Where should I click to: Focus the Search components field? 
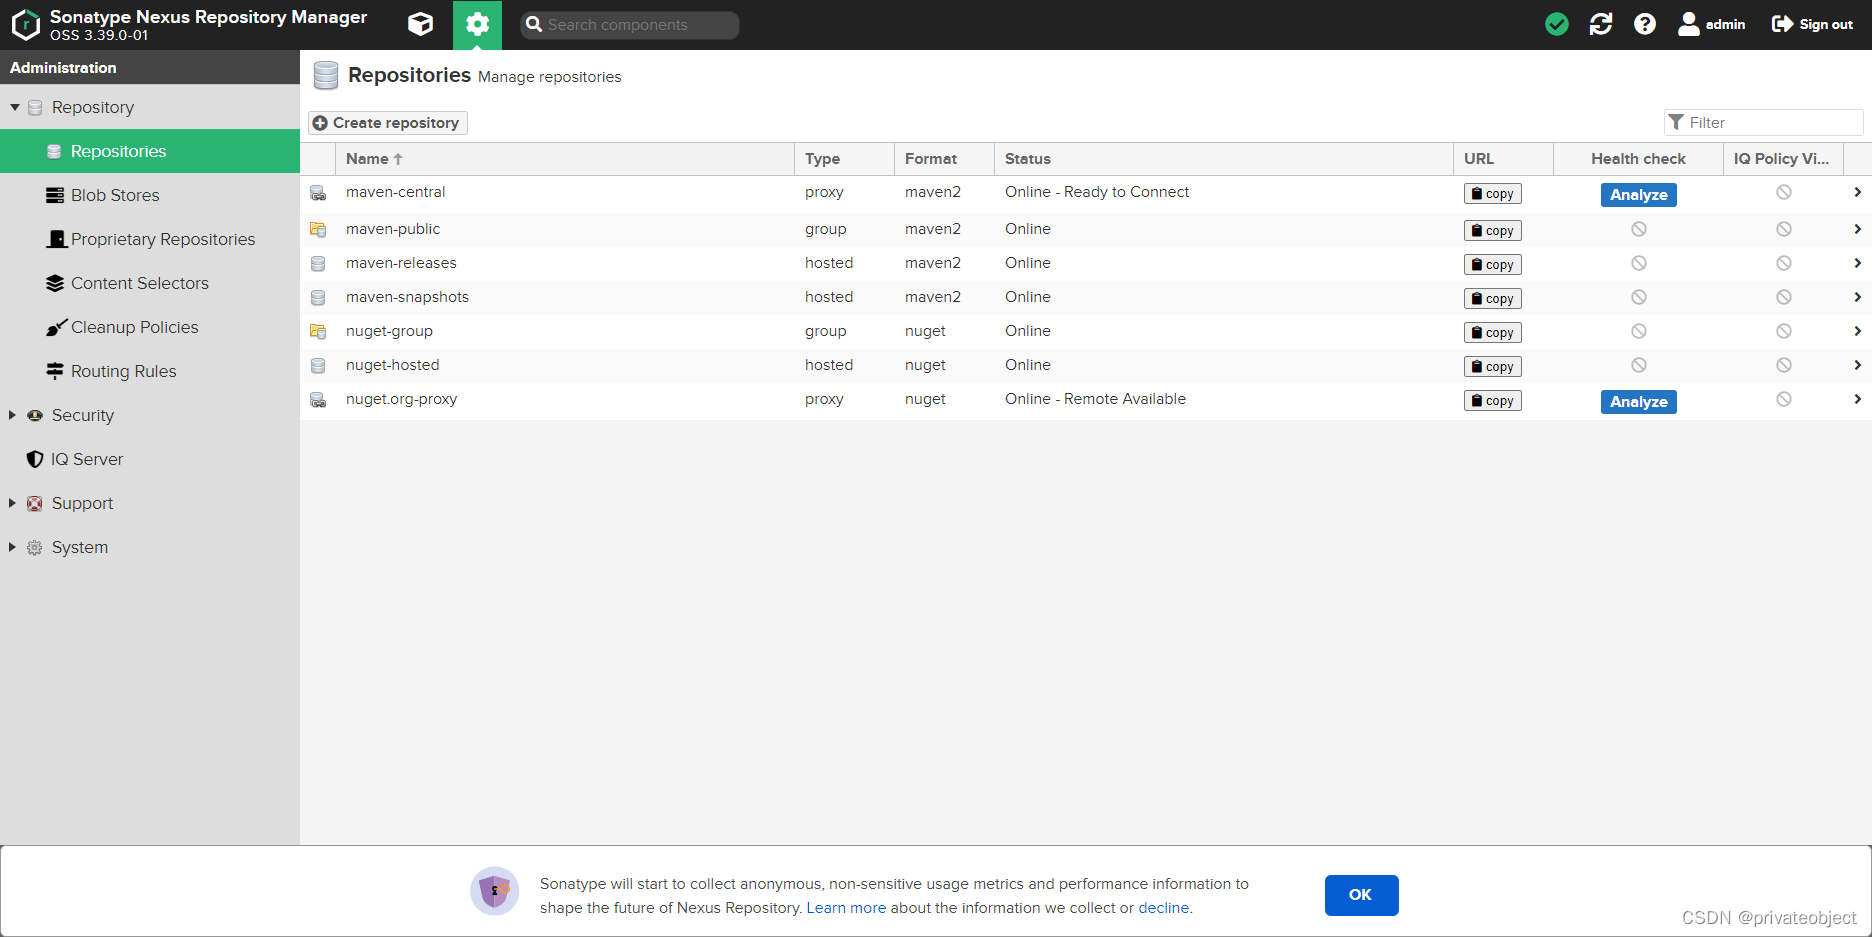coord(630,25)
